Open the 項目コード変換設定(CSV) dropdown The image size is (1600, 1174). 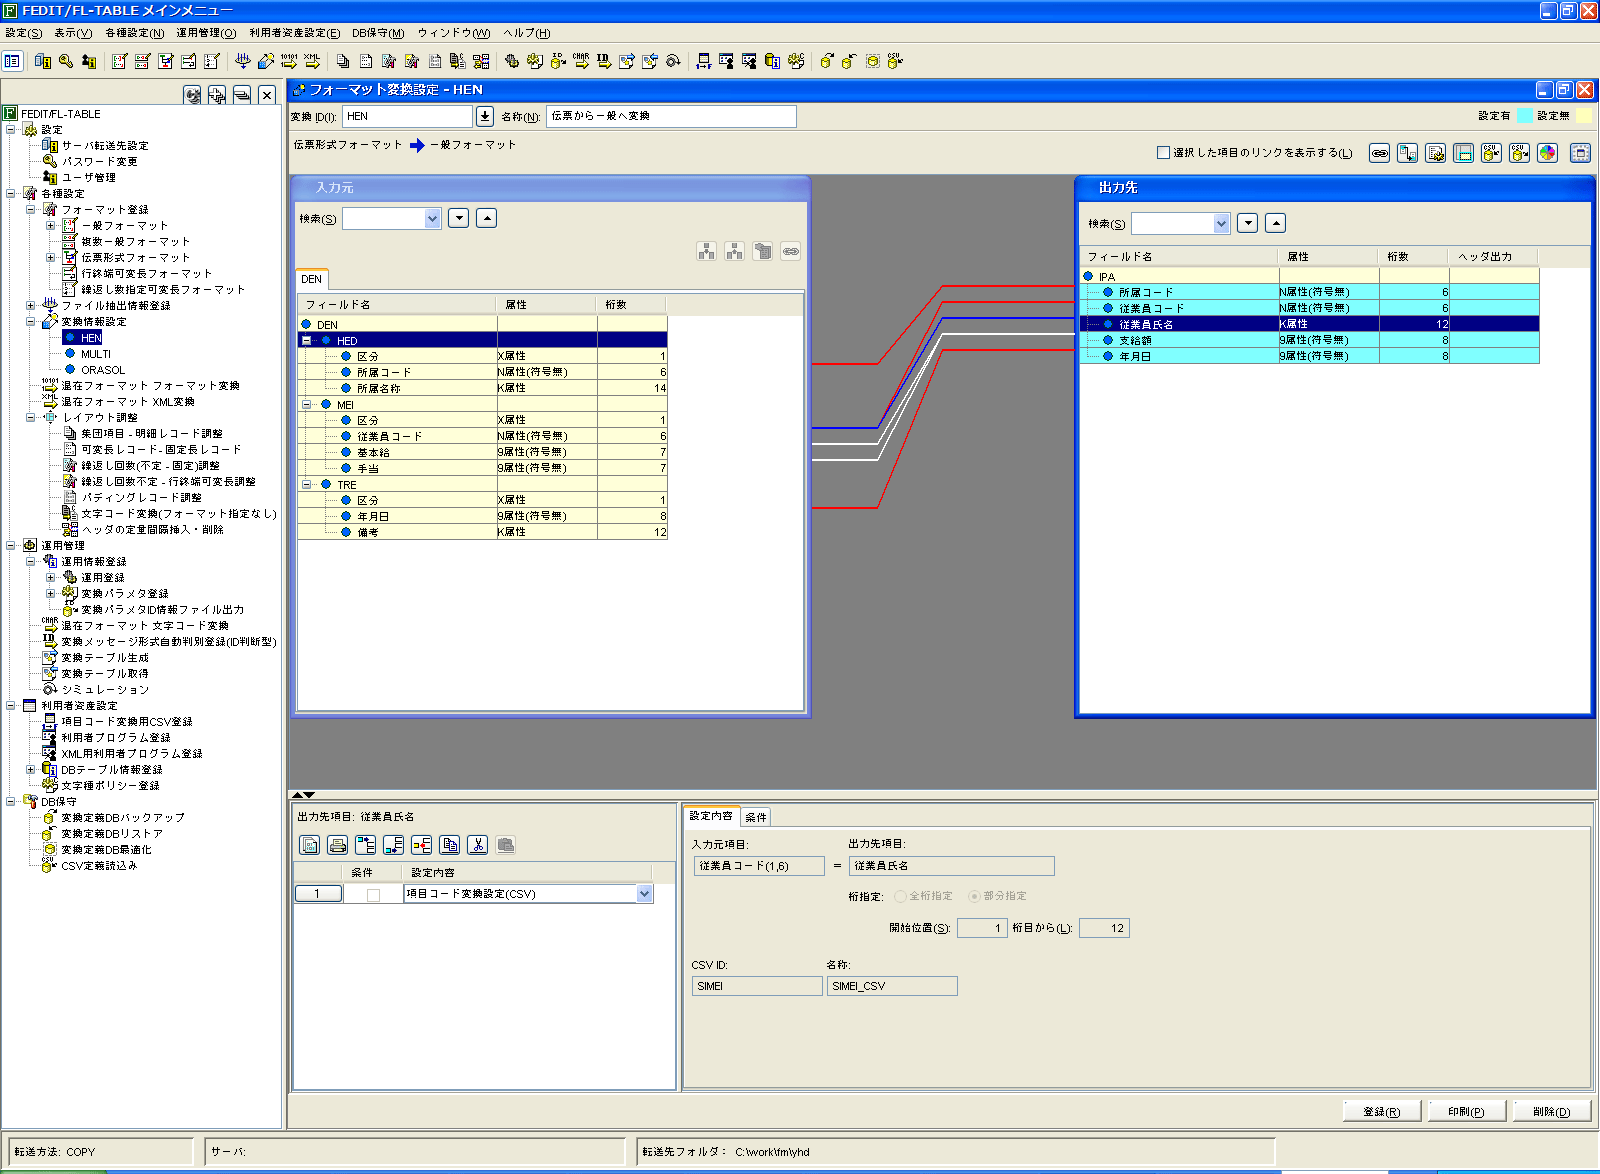pyautogui.click(x=644, y=894)
